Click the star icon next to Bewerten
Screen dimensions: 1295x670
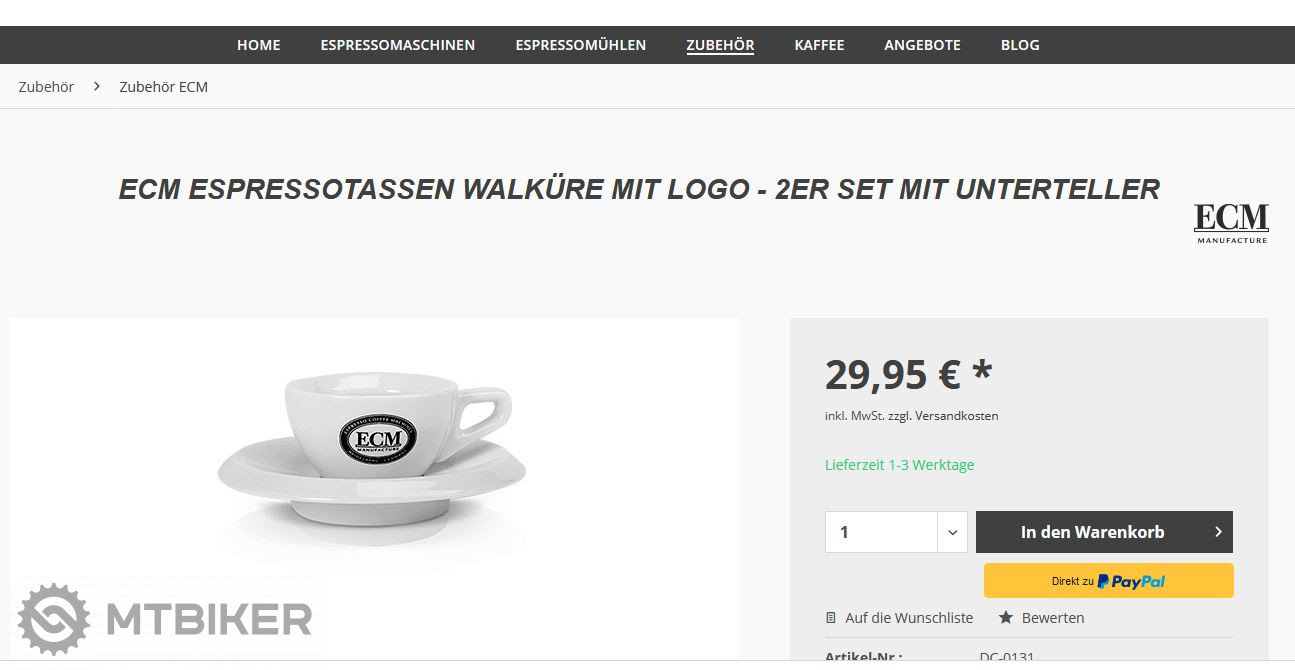coord(1006,618)
